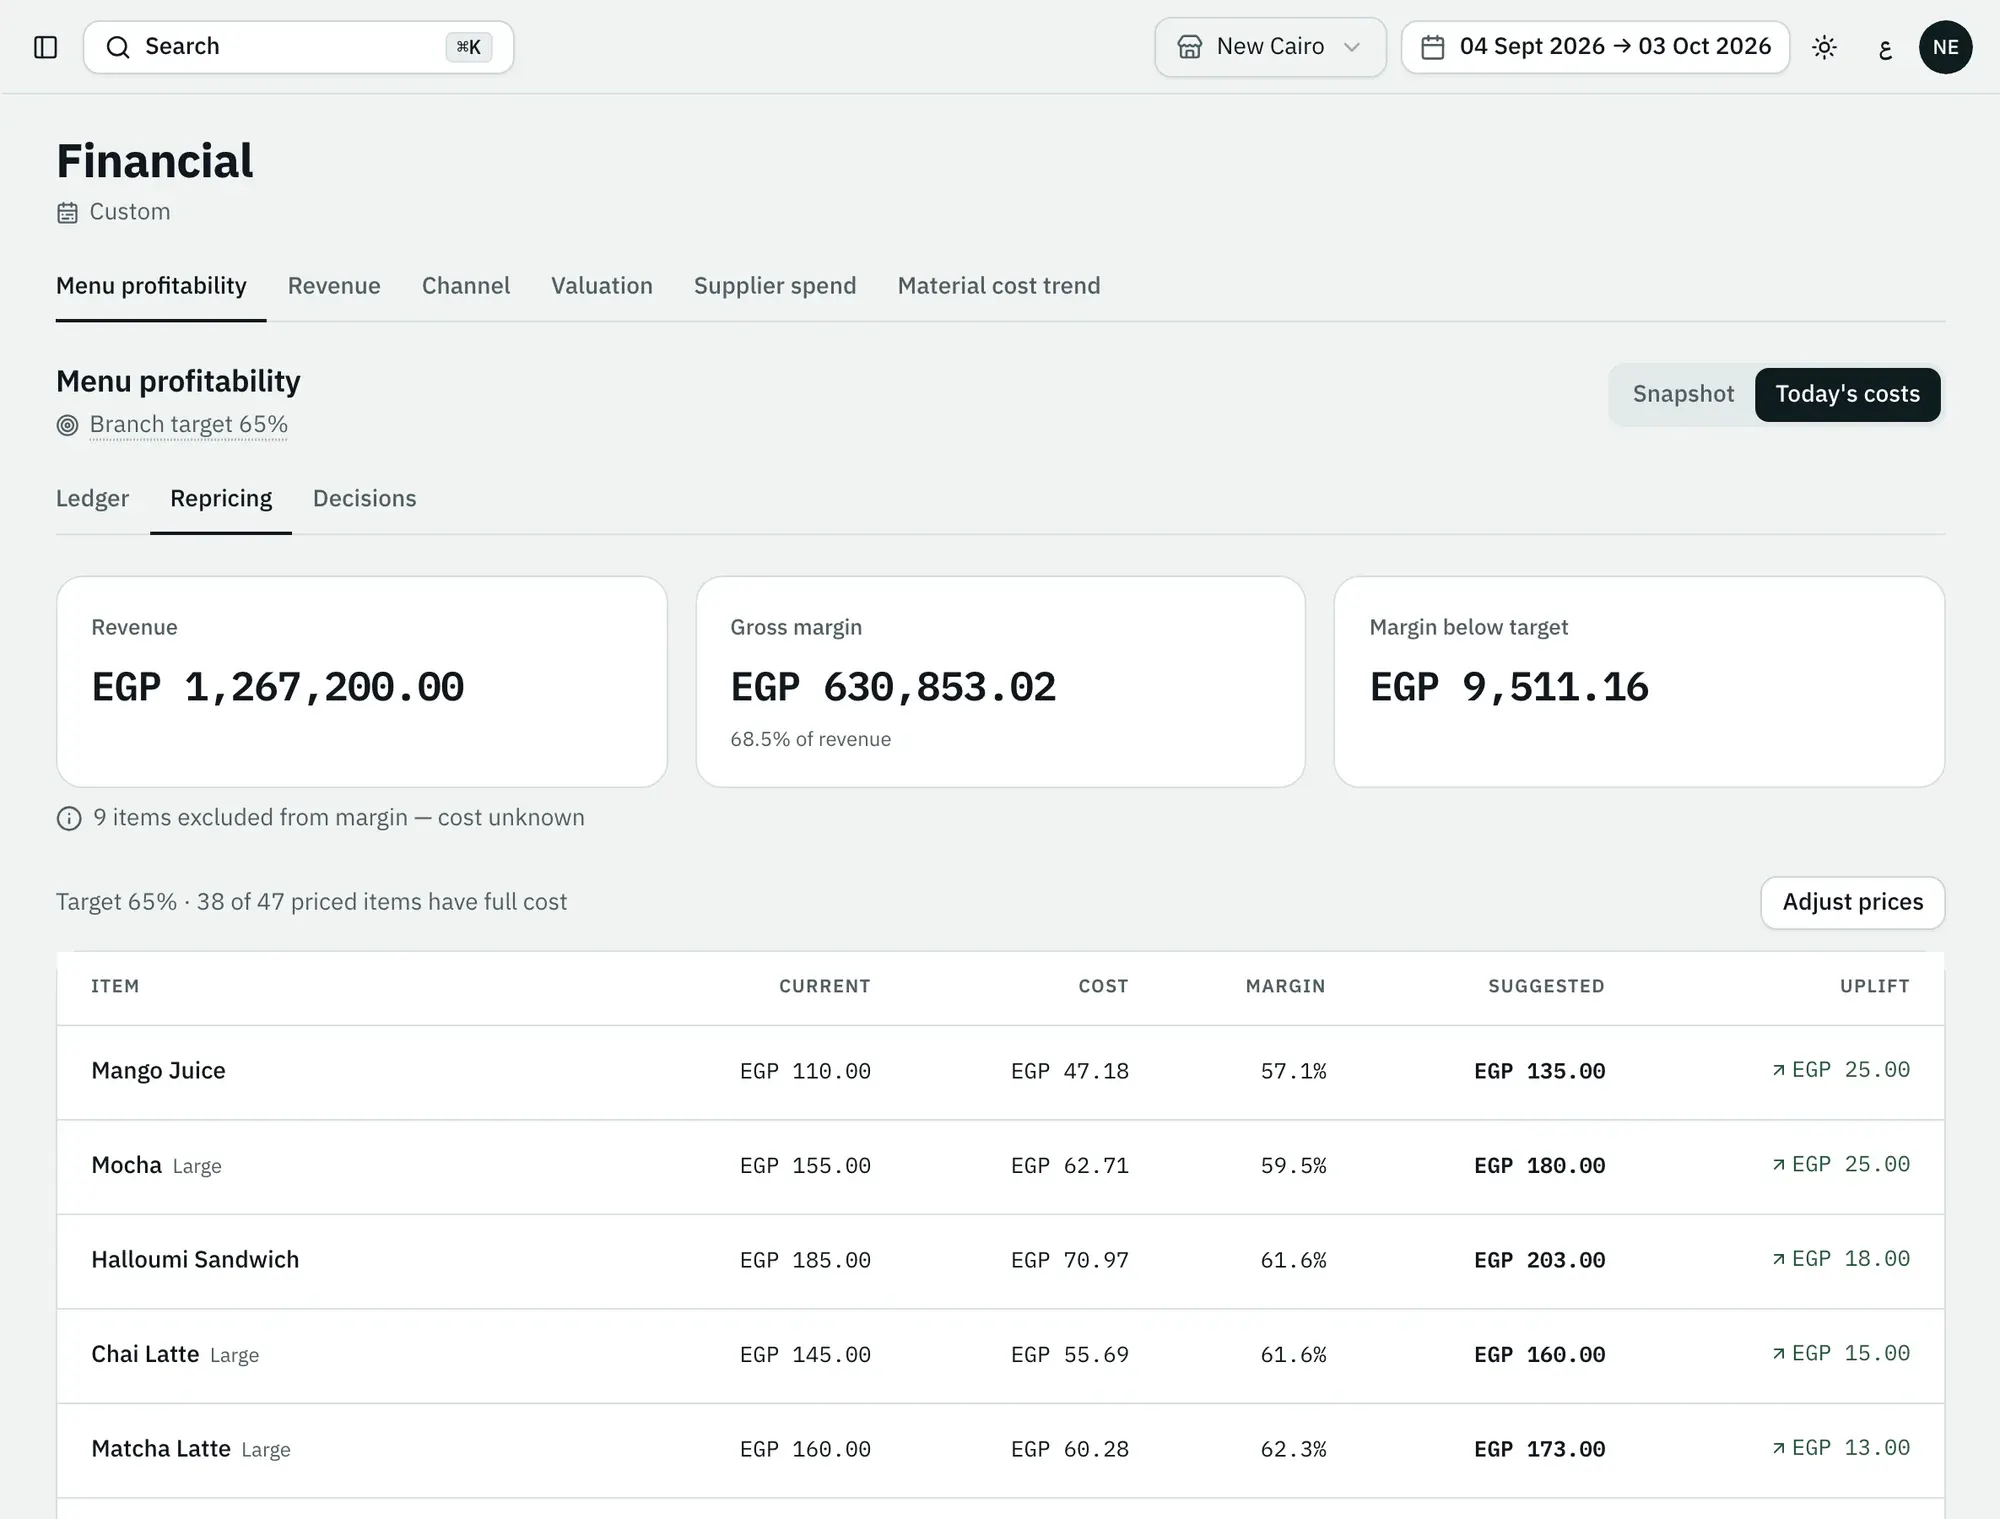
Task: Click uplift arrow icon in Halloumi Sandwich row
Action: point(1779,1260)
